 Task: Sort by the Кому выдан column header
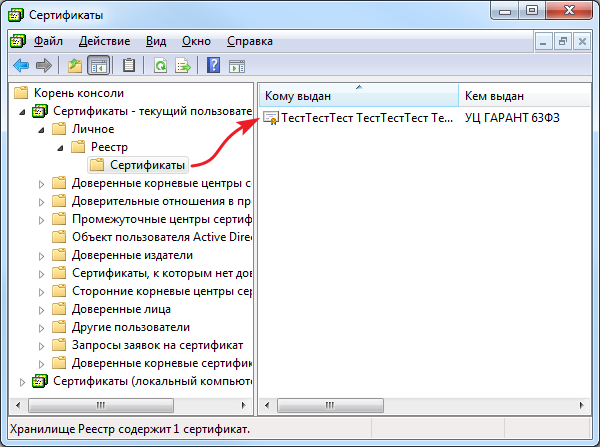[x=357, y=95]
